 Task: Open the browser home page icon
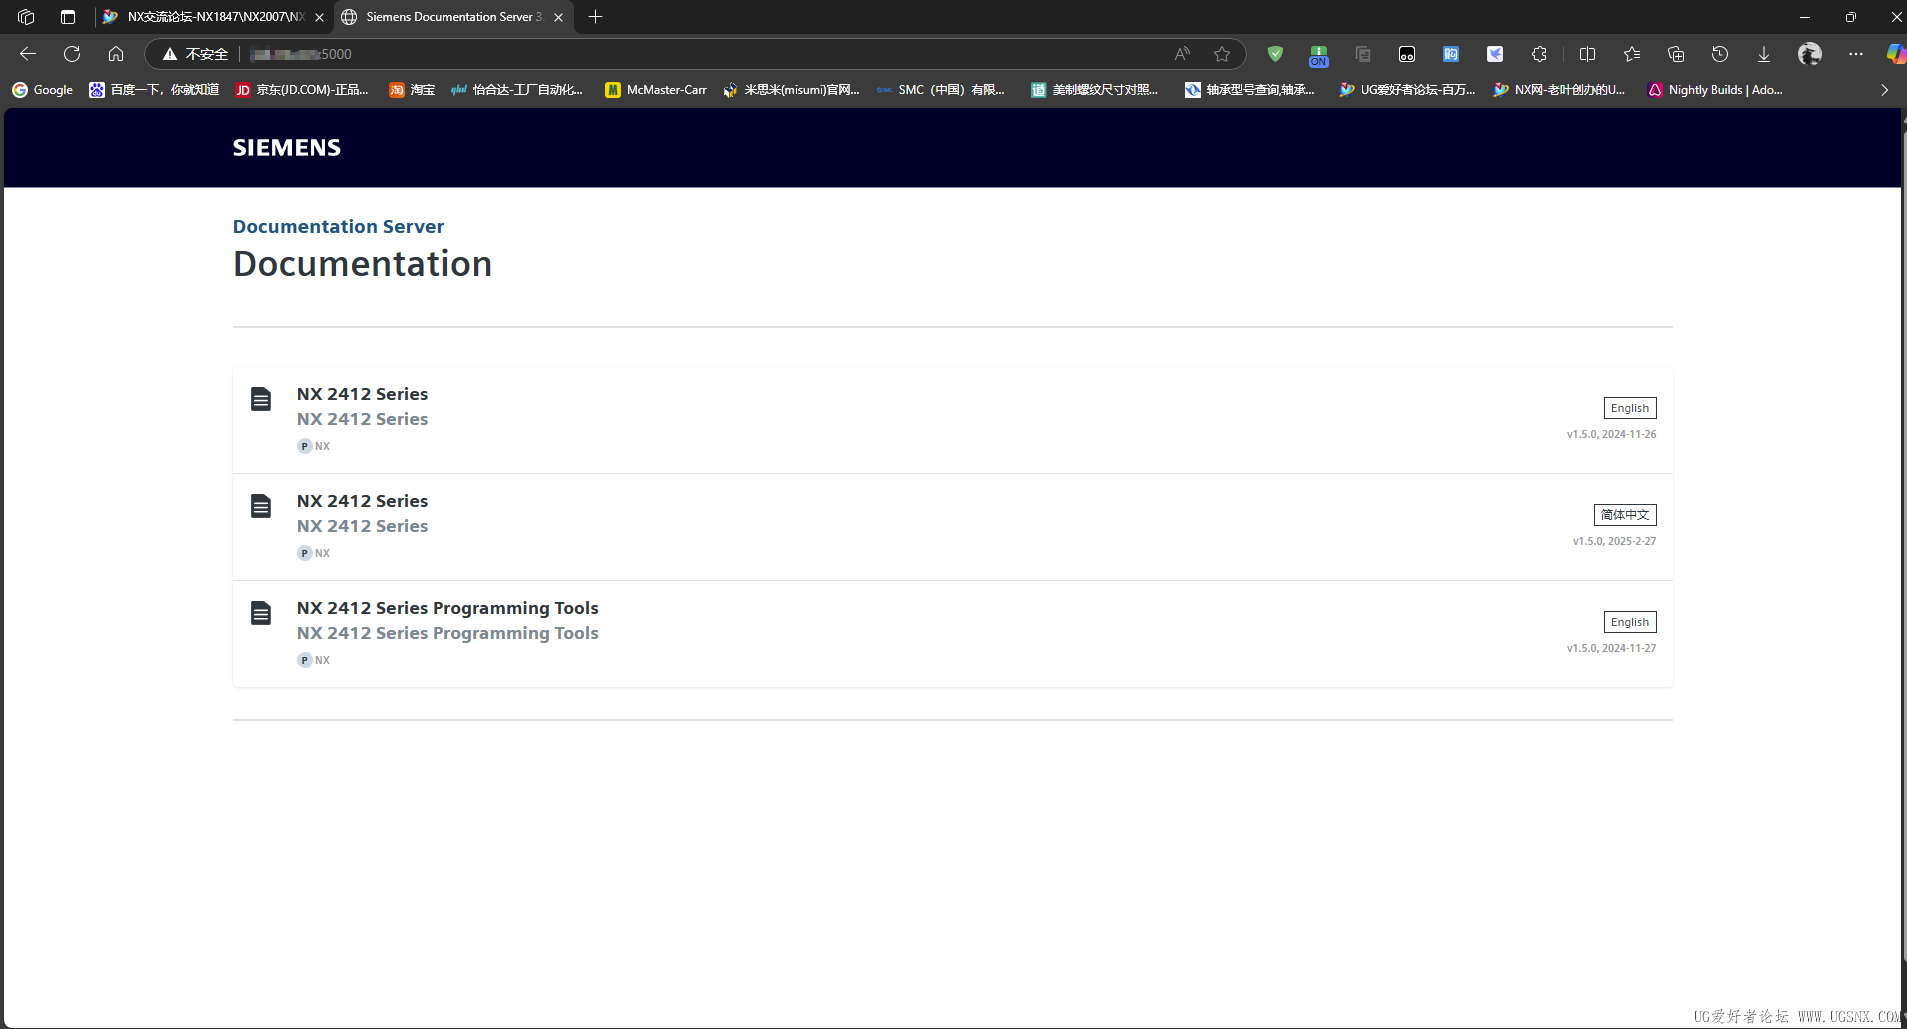116,54
